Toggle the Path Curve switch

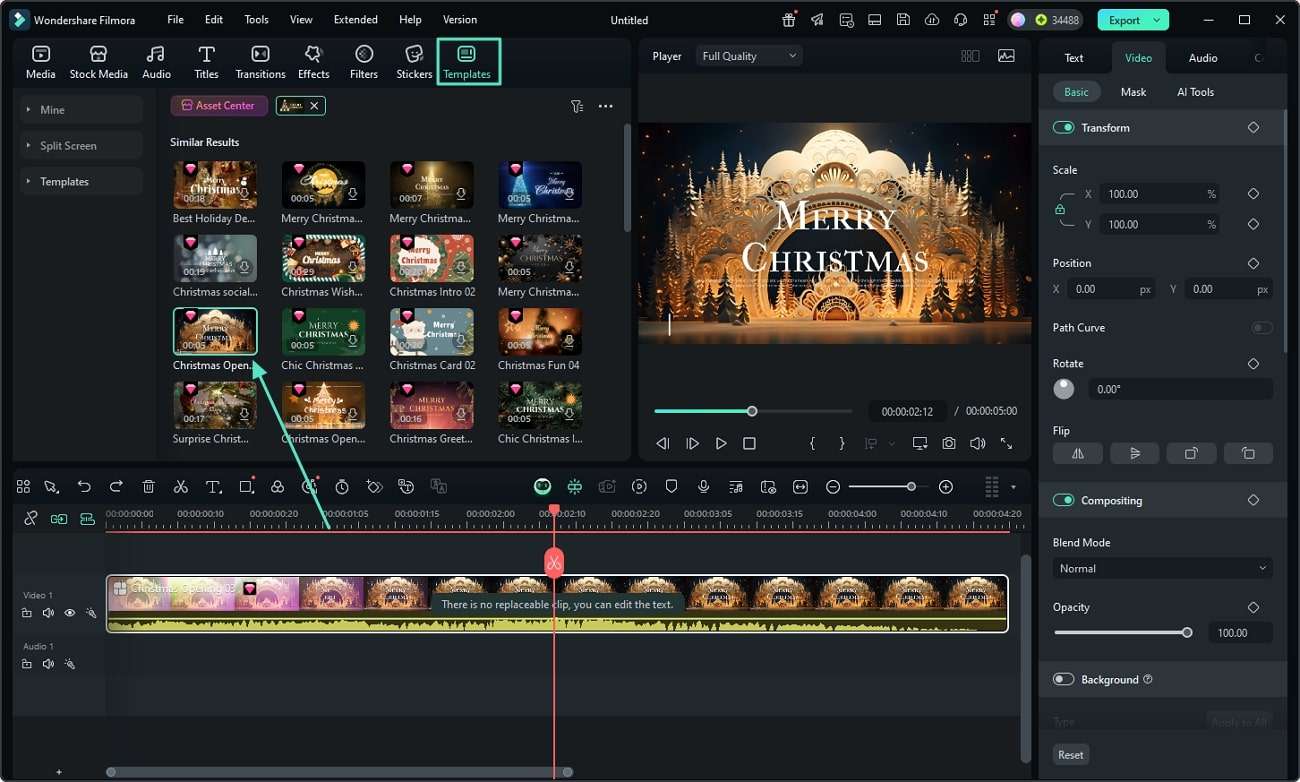click(x=1262, y=328)
